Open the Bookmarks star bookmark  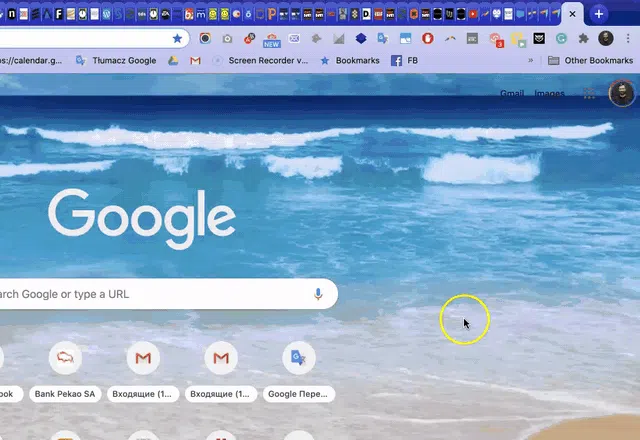tap(350, 60)
